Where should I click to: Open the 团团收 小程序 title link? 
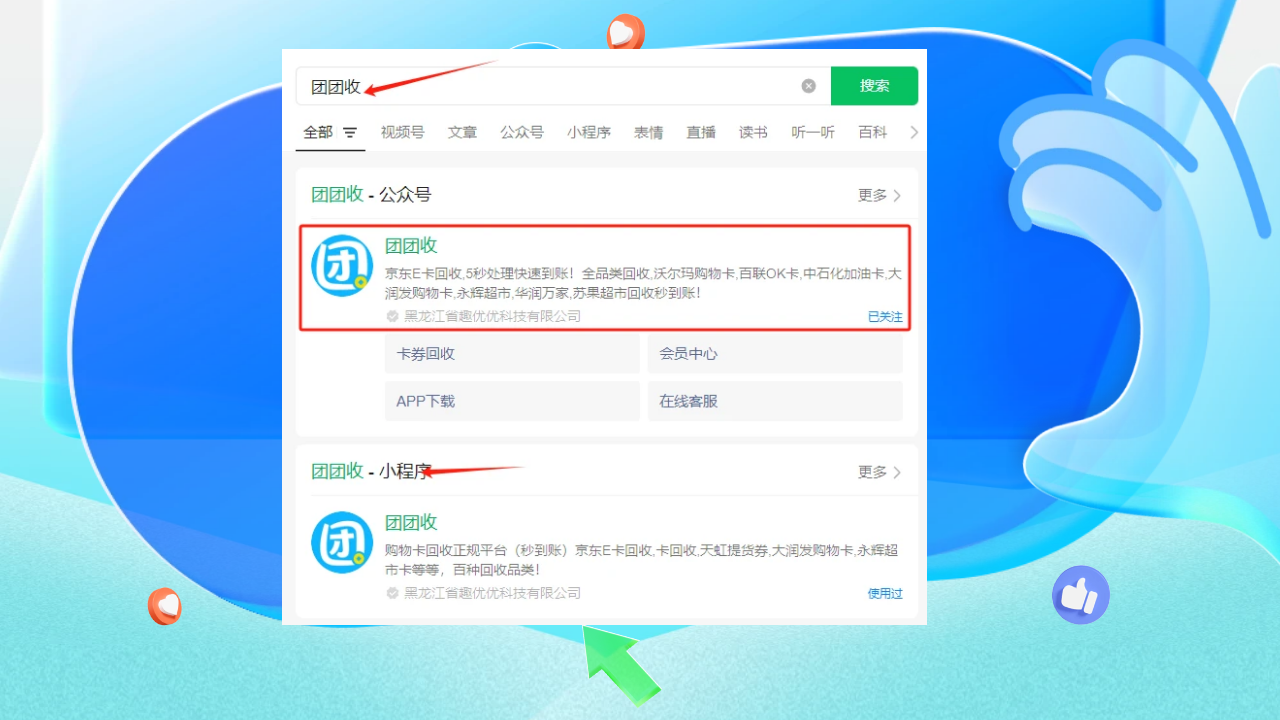(x=411, y=523)
